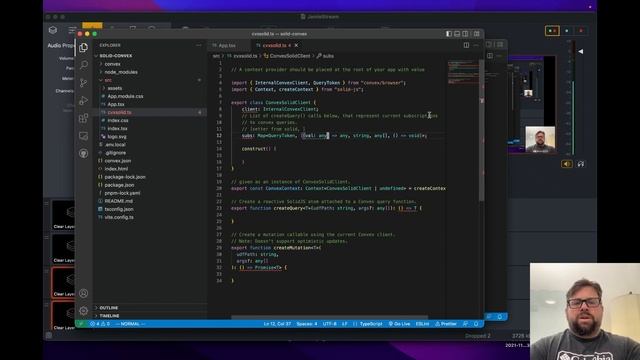Viewport: 640px width, 360px height.
Task: Click the layers icon in streaming app toolbar
Action: coord(53,30)
